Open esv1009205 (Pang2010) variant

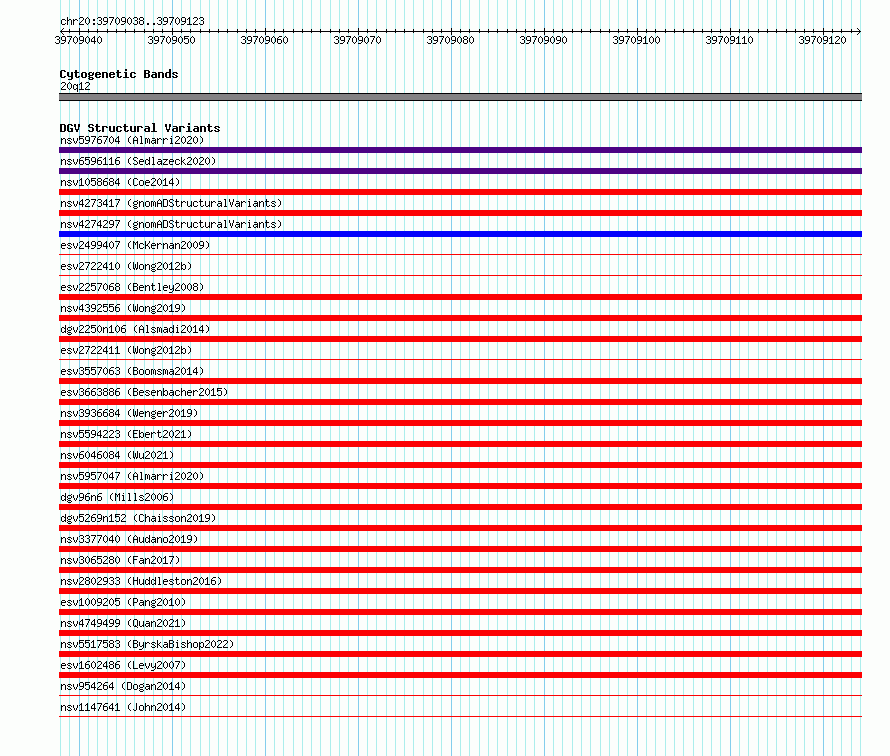pos(123,602)
